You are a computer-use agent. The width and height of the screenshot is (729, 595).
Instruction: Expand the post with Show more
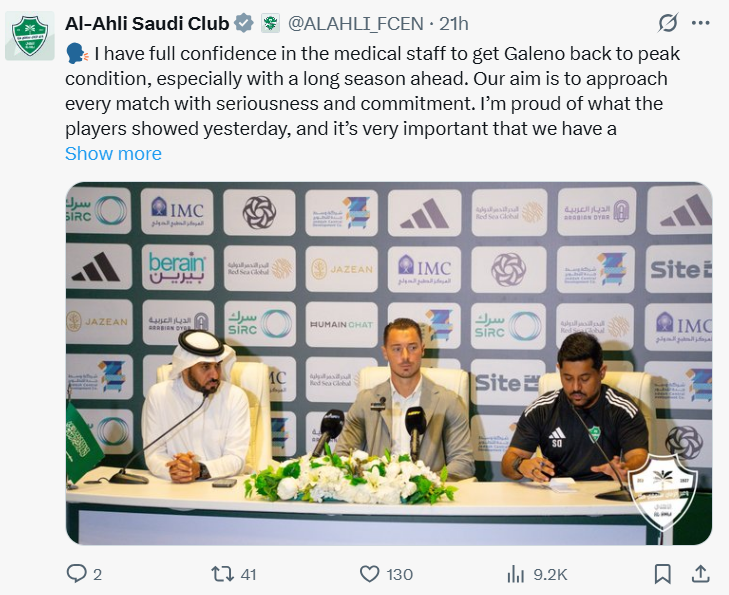pyautogui.click(x=113, y=153)
